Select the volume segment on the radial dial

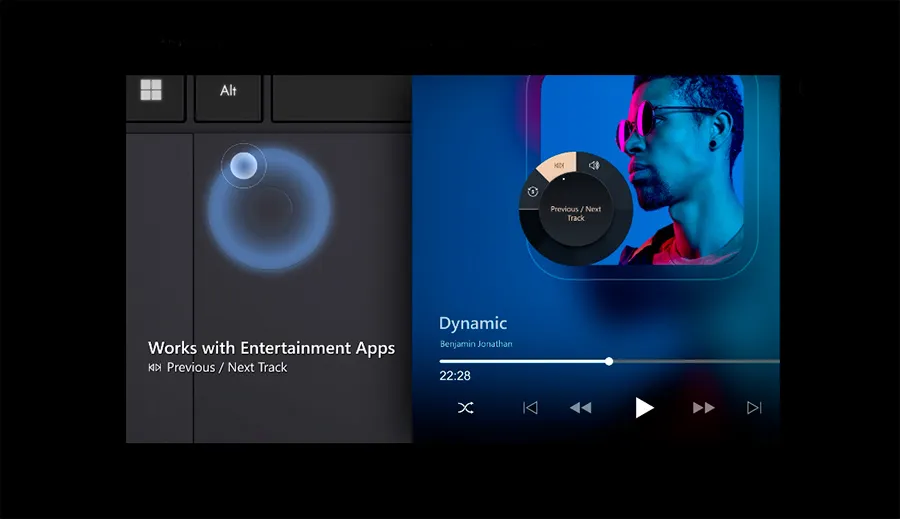coord(594,166)
